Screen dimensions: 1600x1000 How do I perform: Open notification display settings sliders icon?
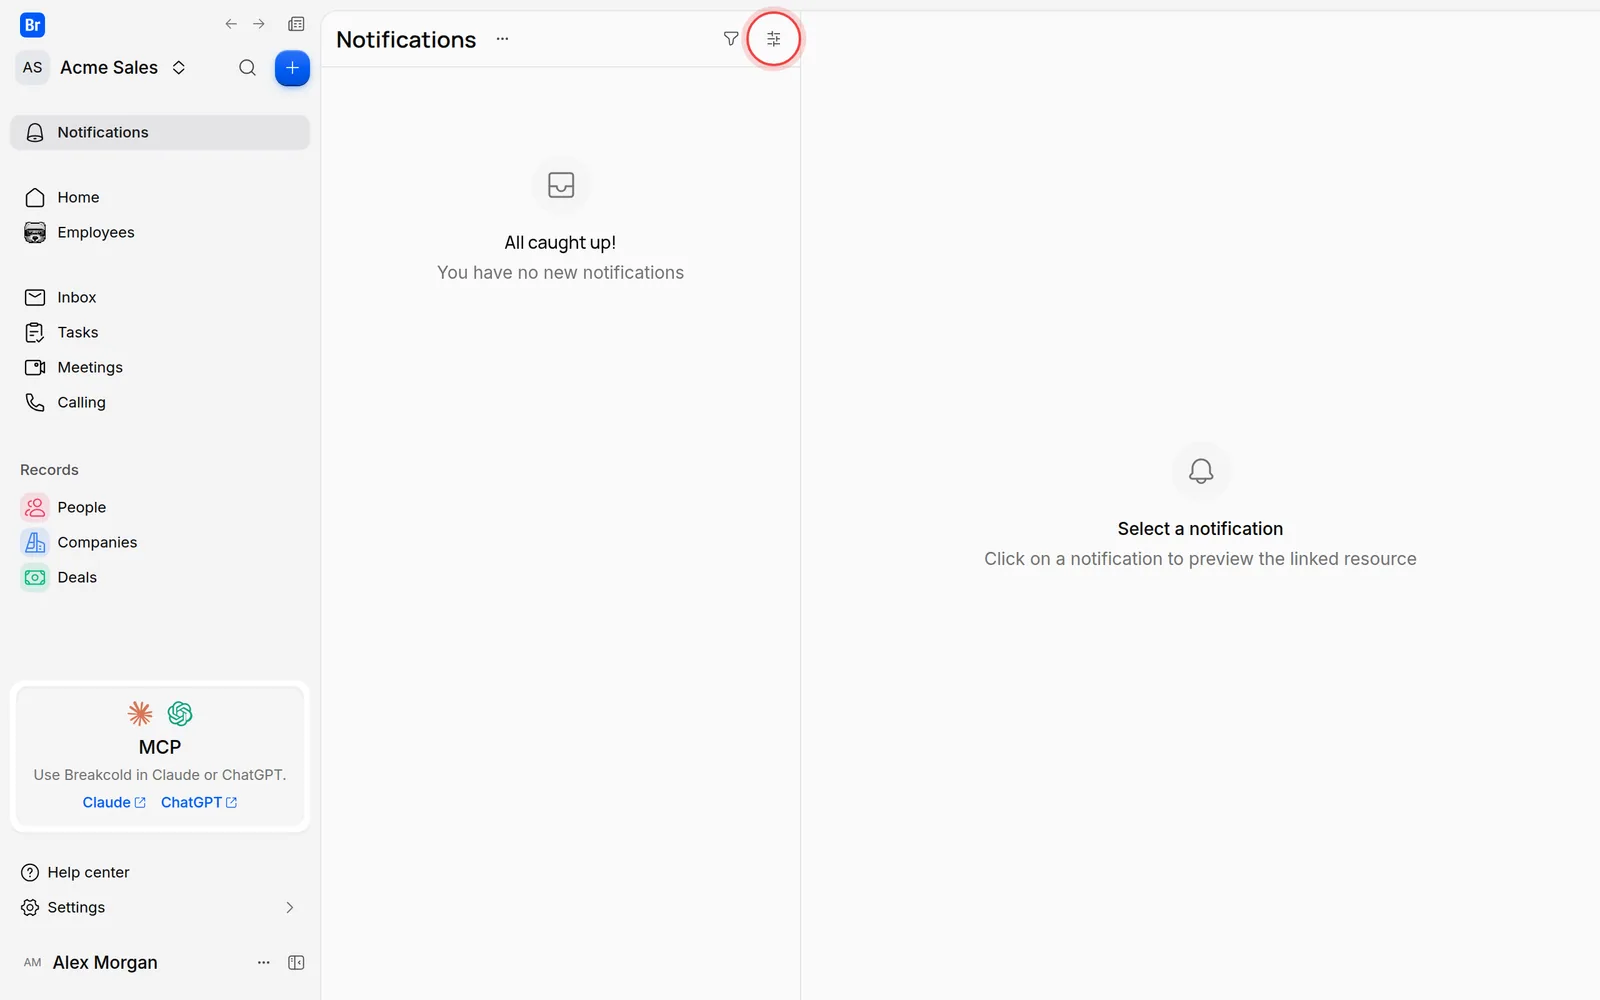click(x=773, y=39)
